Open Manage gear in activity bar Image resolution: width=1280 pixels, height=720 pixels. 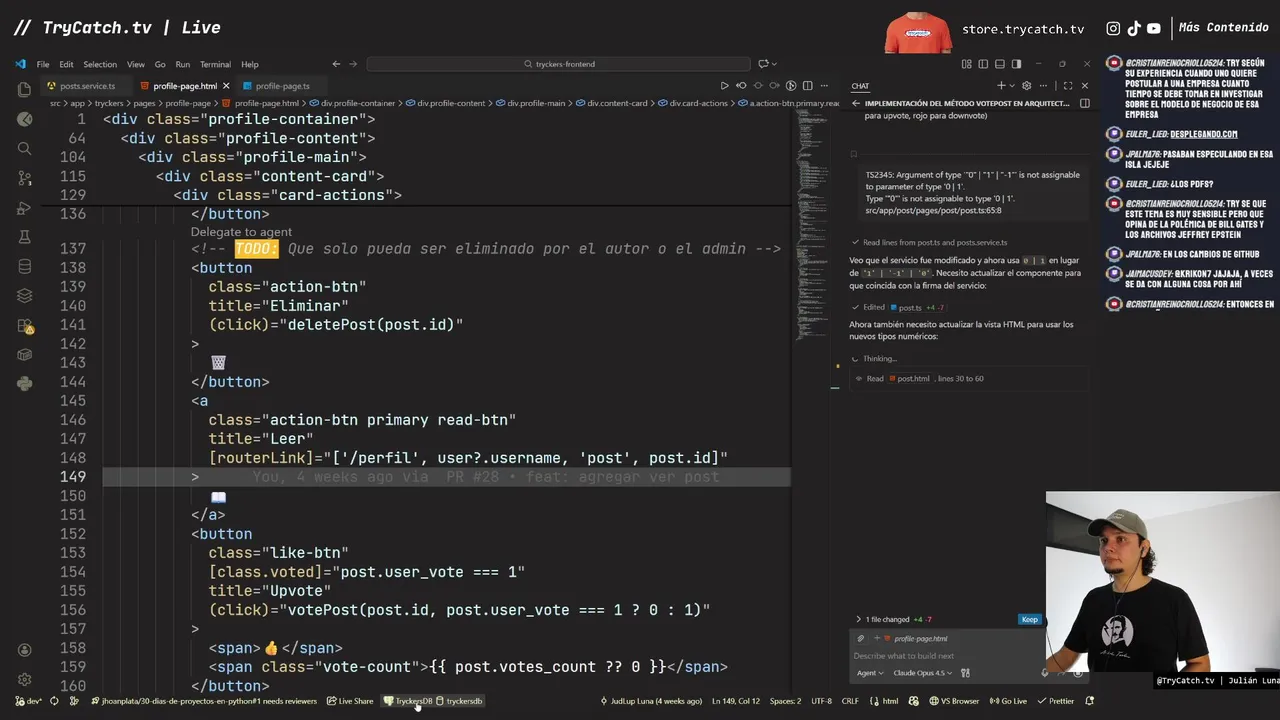24,679
